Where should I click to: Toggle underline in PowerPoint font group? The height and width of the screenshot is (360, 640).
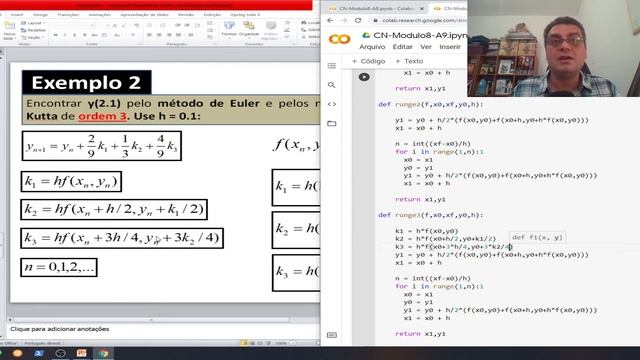point(74,36)
